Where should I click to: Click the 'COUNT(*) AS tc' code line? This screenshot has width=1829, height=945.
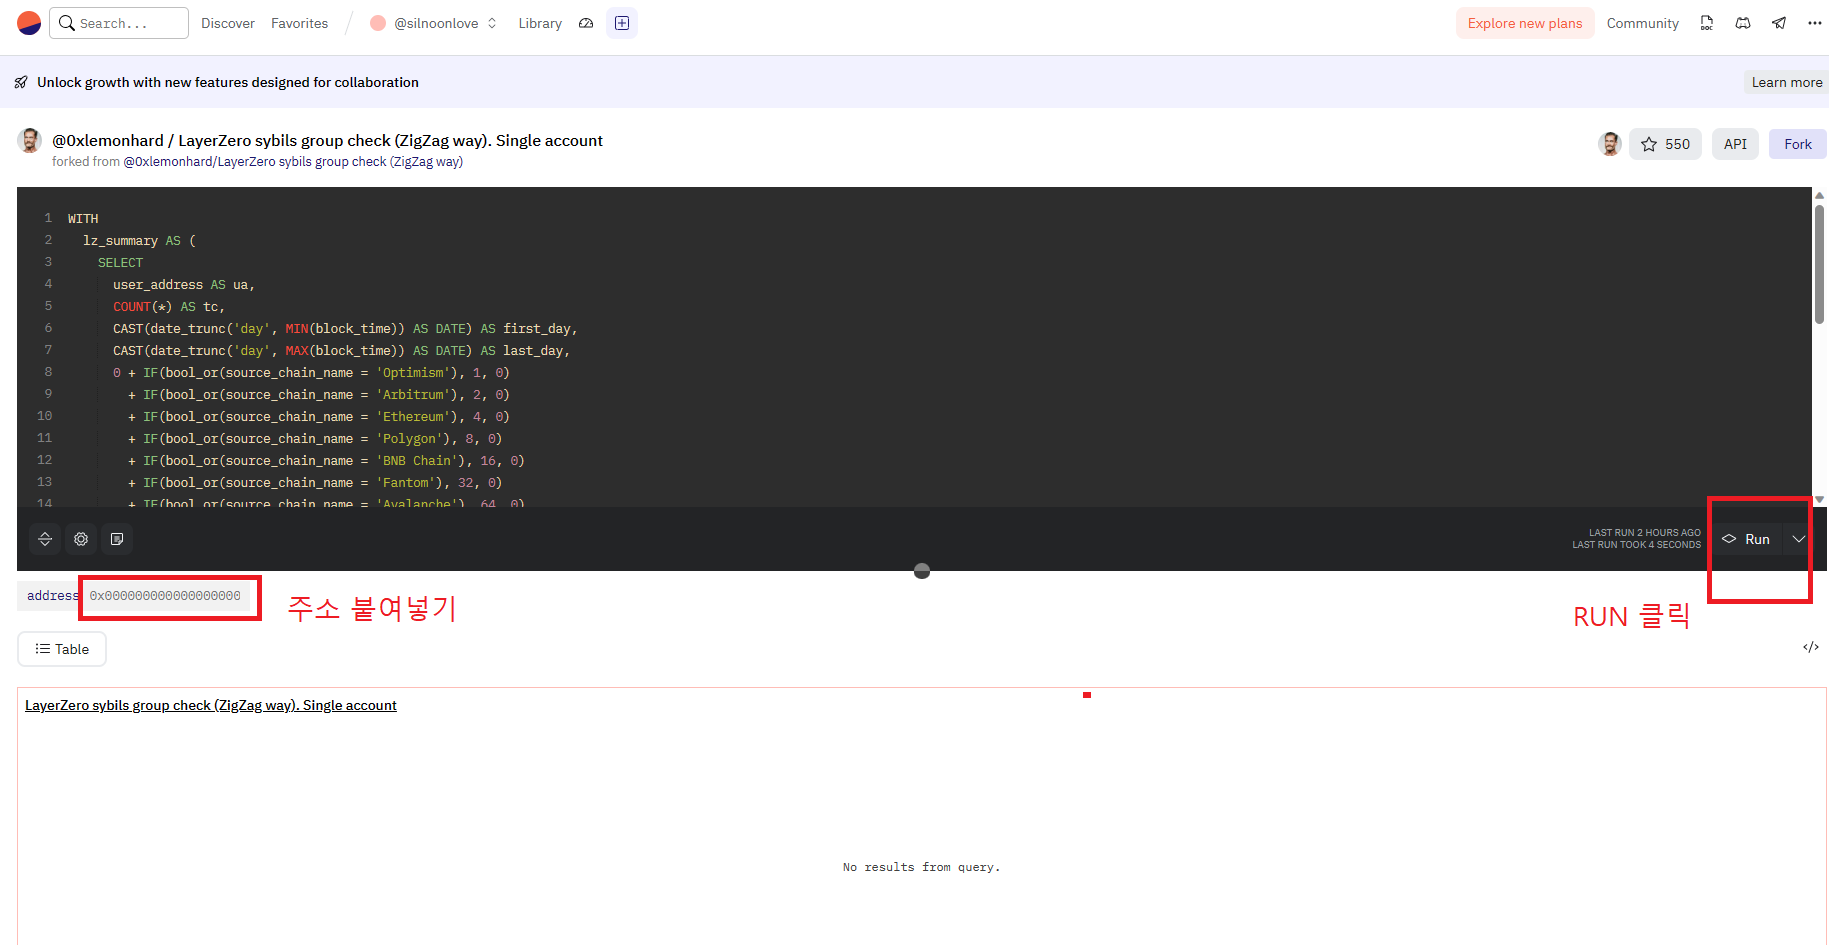(169, 307)
